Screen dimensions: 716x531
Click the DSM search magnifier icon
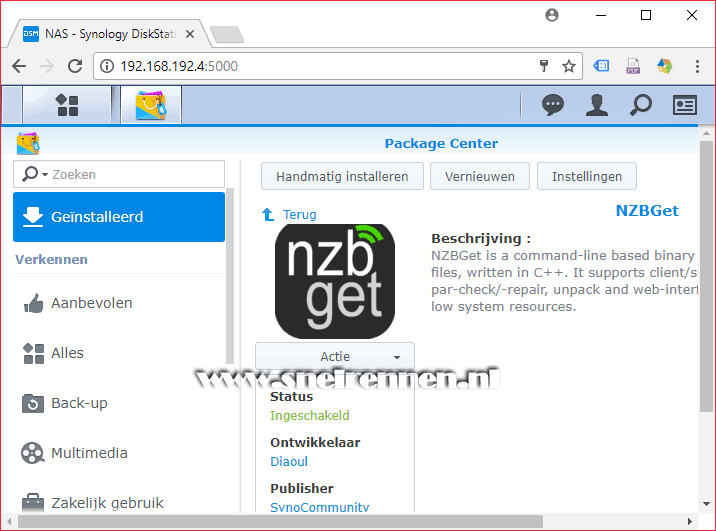(x=640, y=105)
